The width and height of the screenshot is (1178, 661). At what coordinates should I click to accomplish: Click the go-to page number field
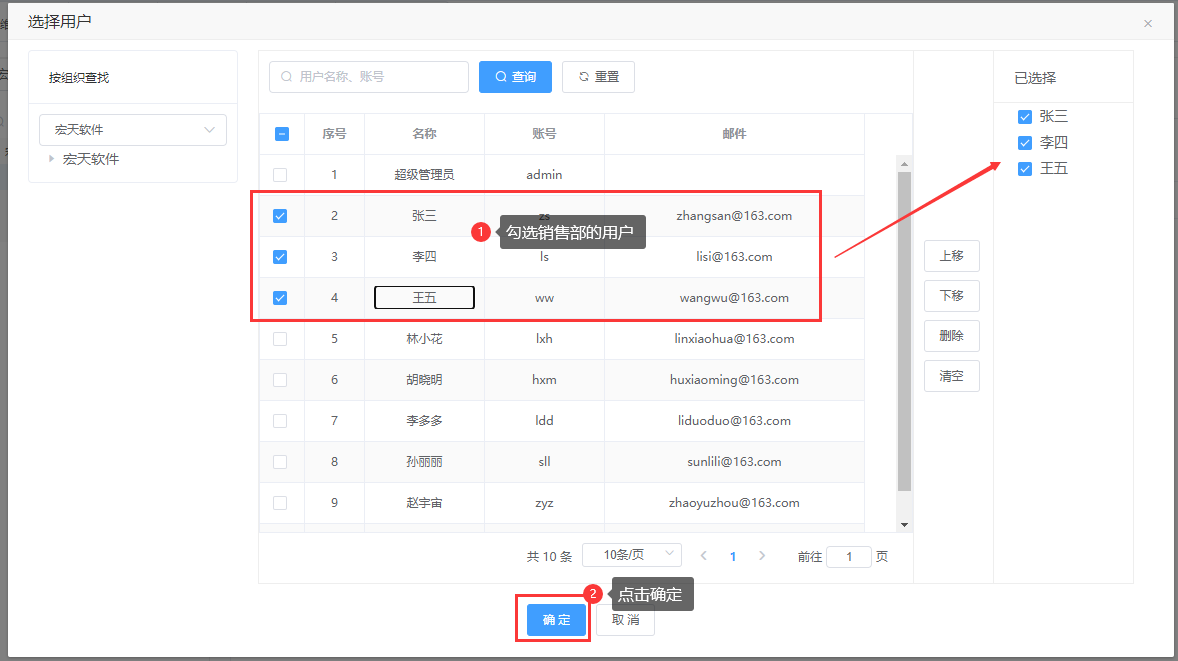849,557
